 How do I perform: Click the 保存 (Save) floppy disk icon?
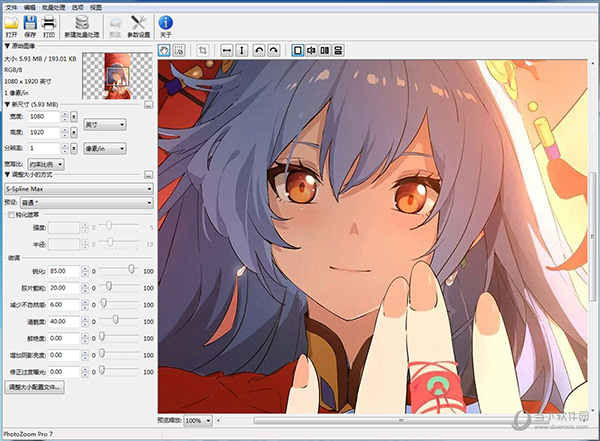[30, 23]
